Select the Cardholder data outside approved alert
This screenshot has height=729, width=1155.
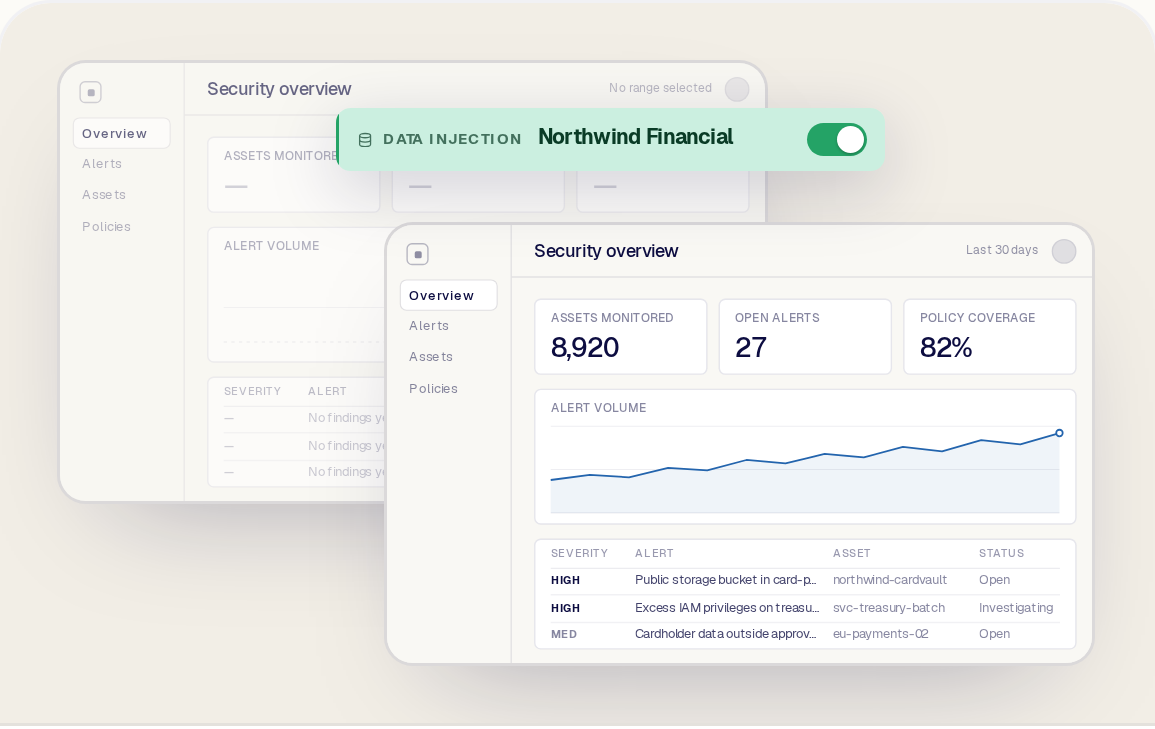point(805,634)
